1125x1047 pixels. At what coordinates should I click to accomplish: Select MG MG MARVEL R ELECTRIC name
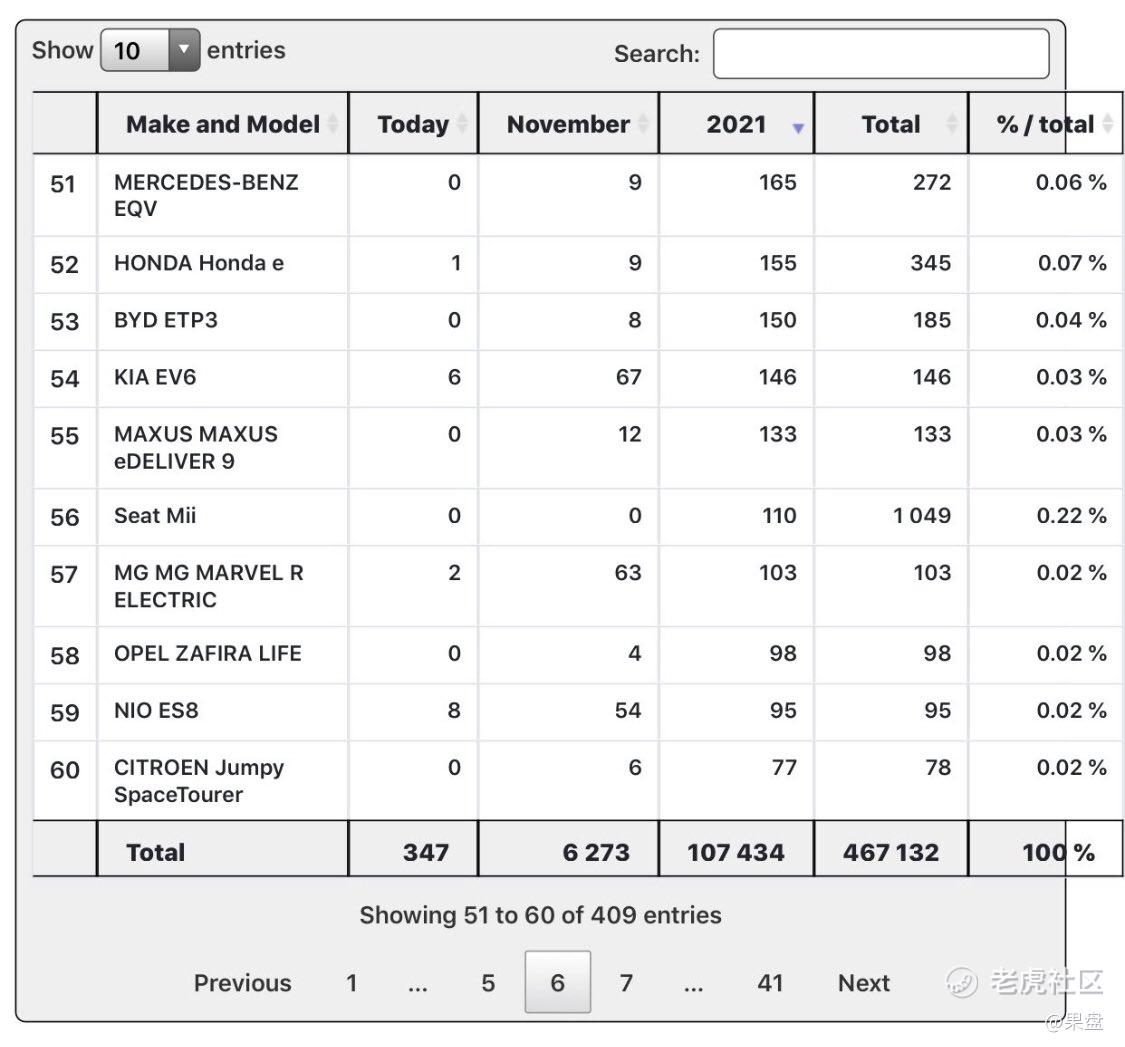tap(209, 586)
